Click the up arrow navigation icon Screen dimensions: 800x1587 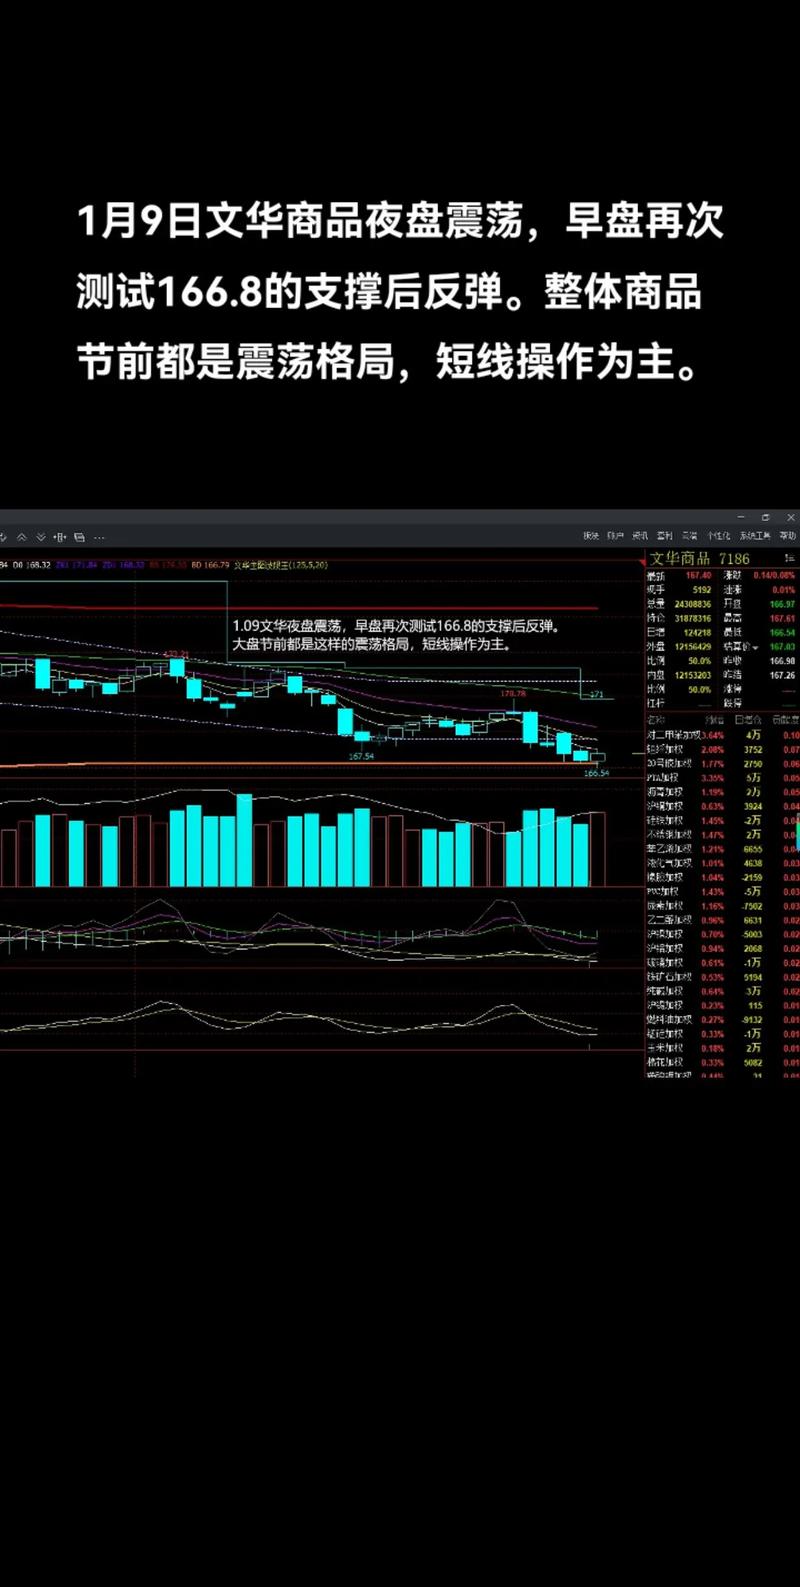(x=22, y=537)
